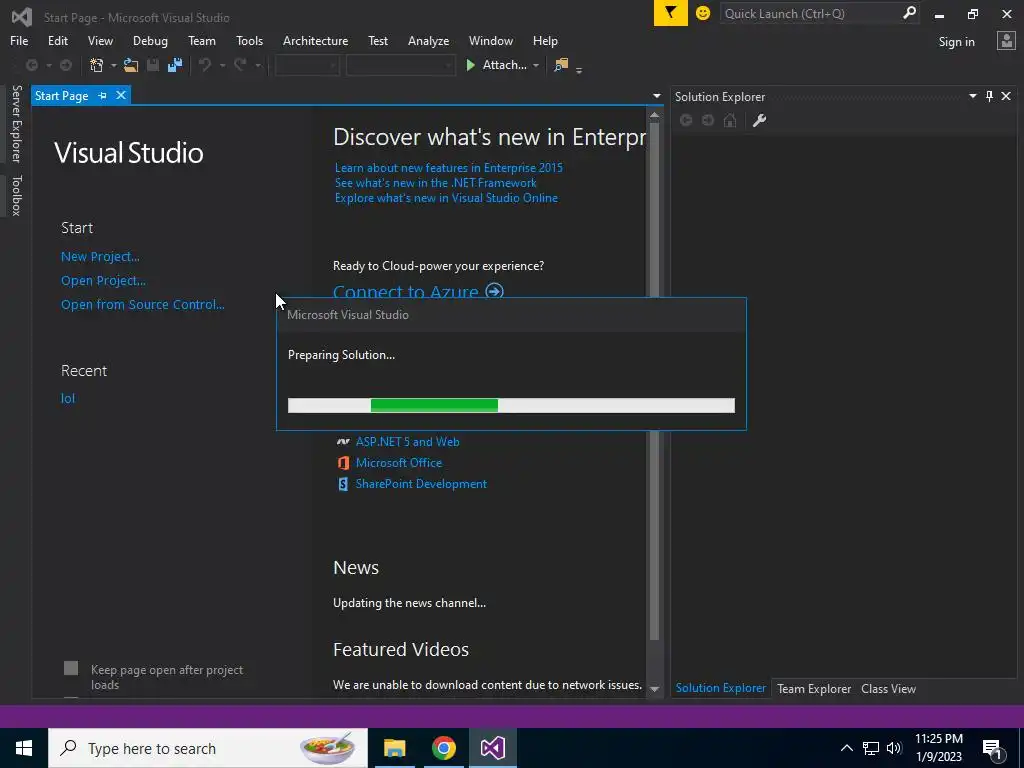Open the File menu
This screenshot has width=1024, height=768.
(19, 40)
